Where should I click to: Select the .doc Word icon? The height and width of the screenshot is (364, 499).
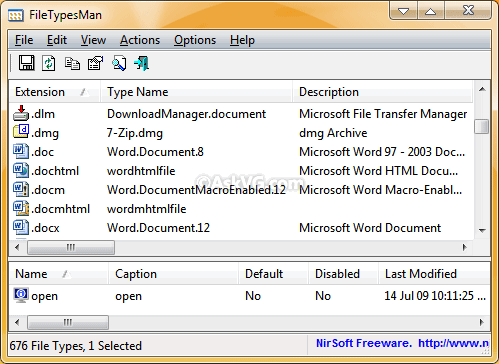21,151
